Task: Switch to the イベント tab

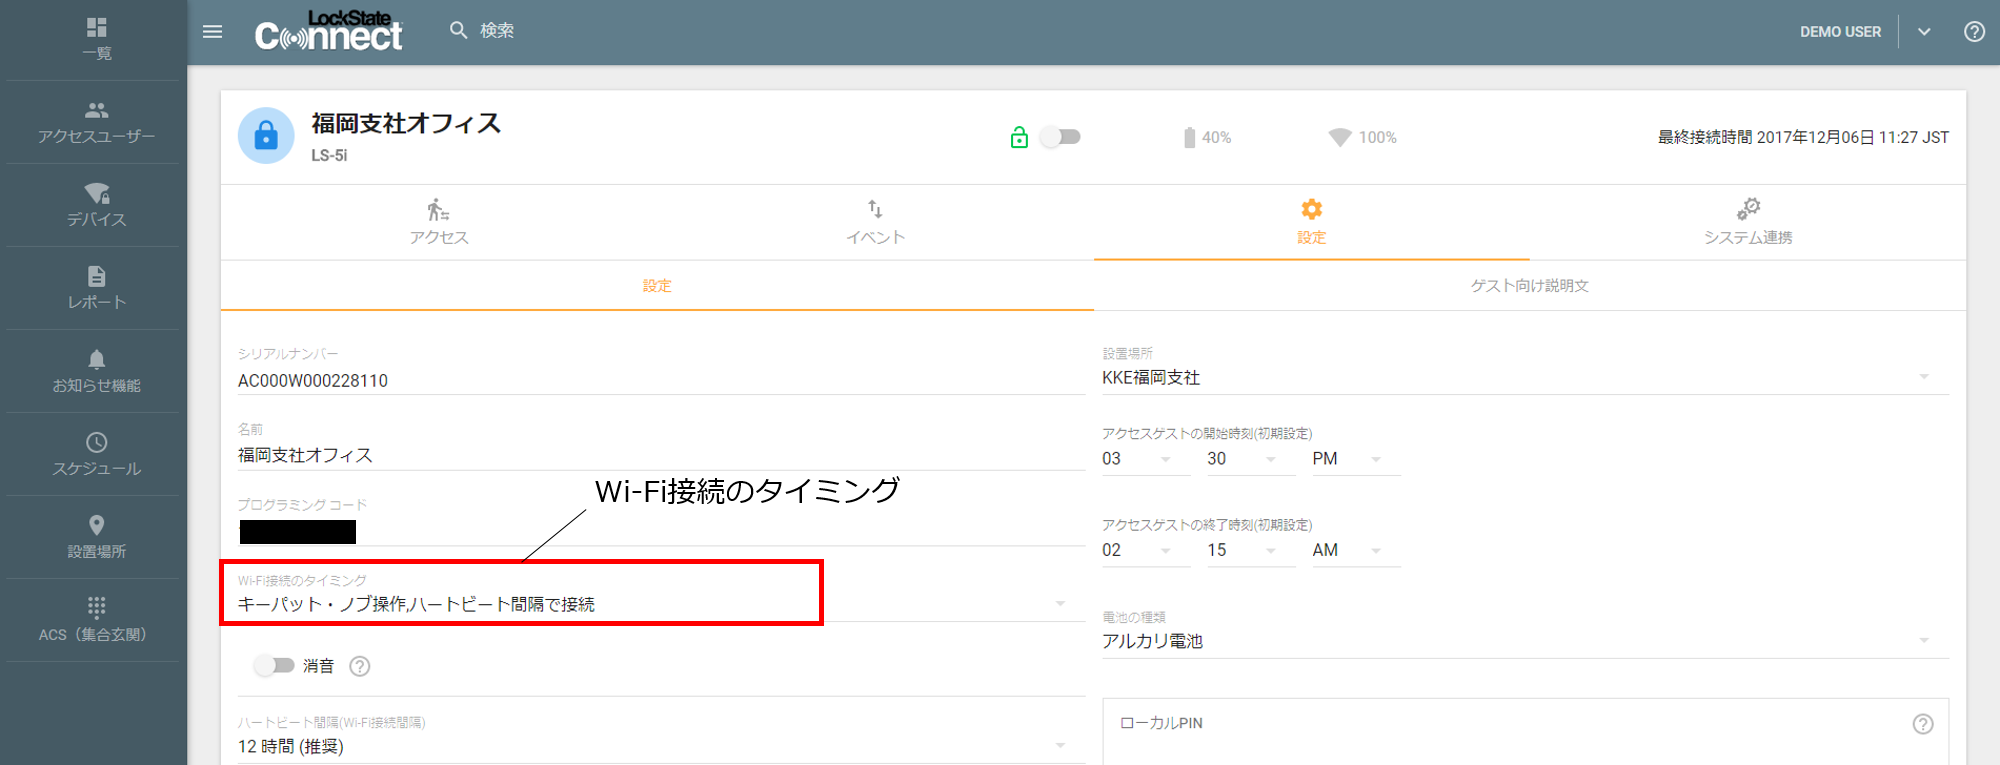Action: click(x=875, y=222)
